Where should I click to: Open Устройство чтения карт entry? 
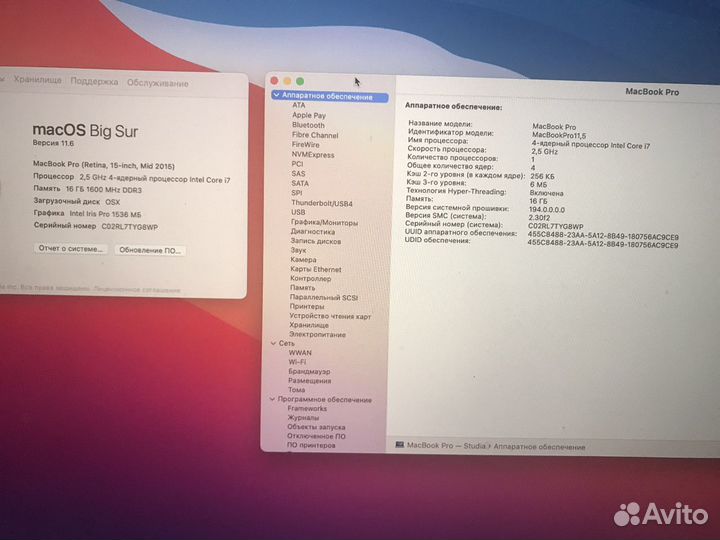(330, 316)
